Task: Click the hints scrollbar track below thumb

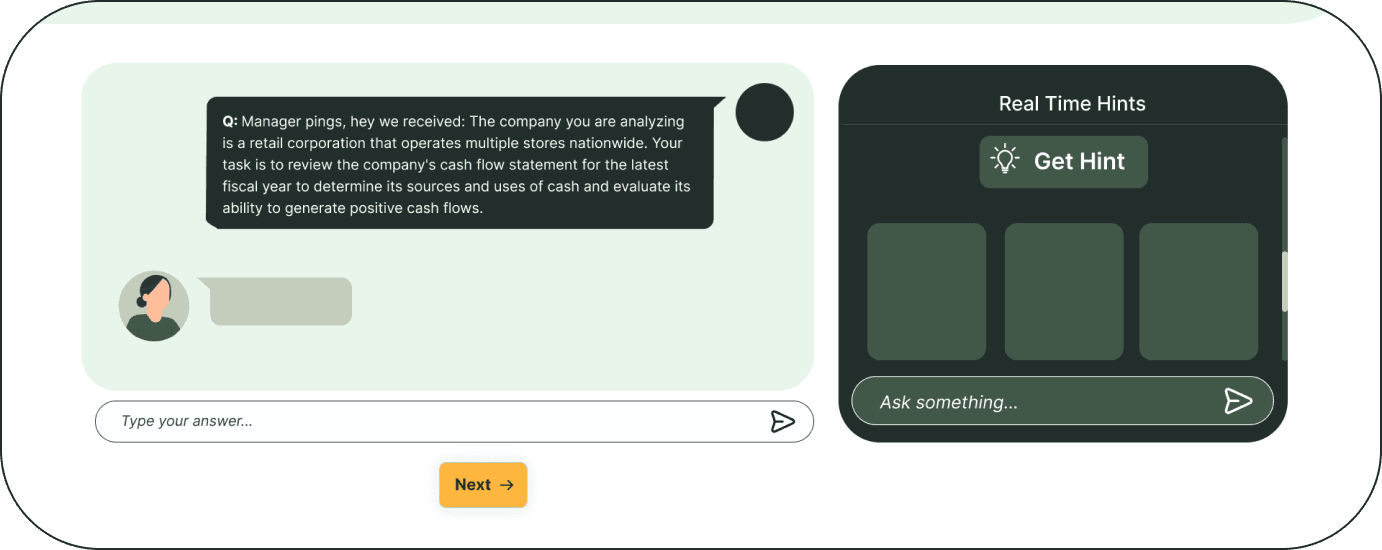Action: coord(1285,340)
